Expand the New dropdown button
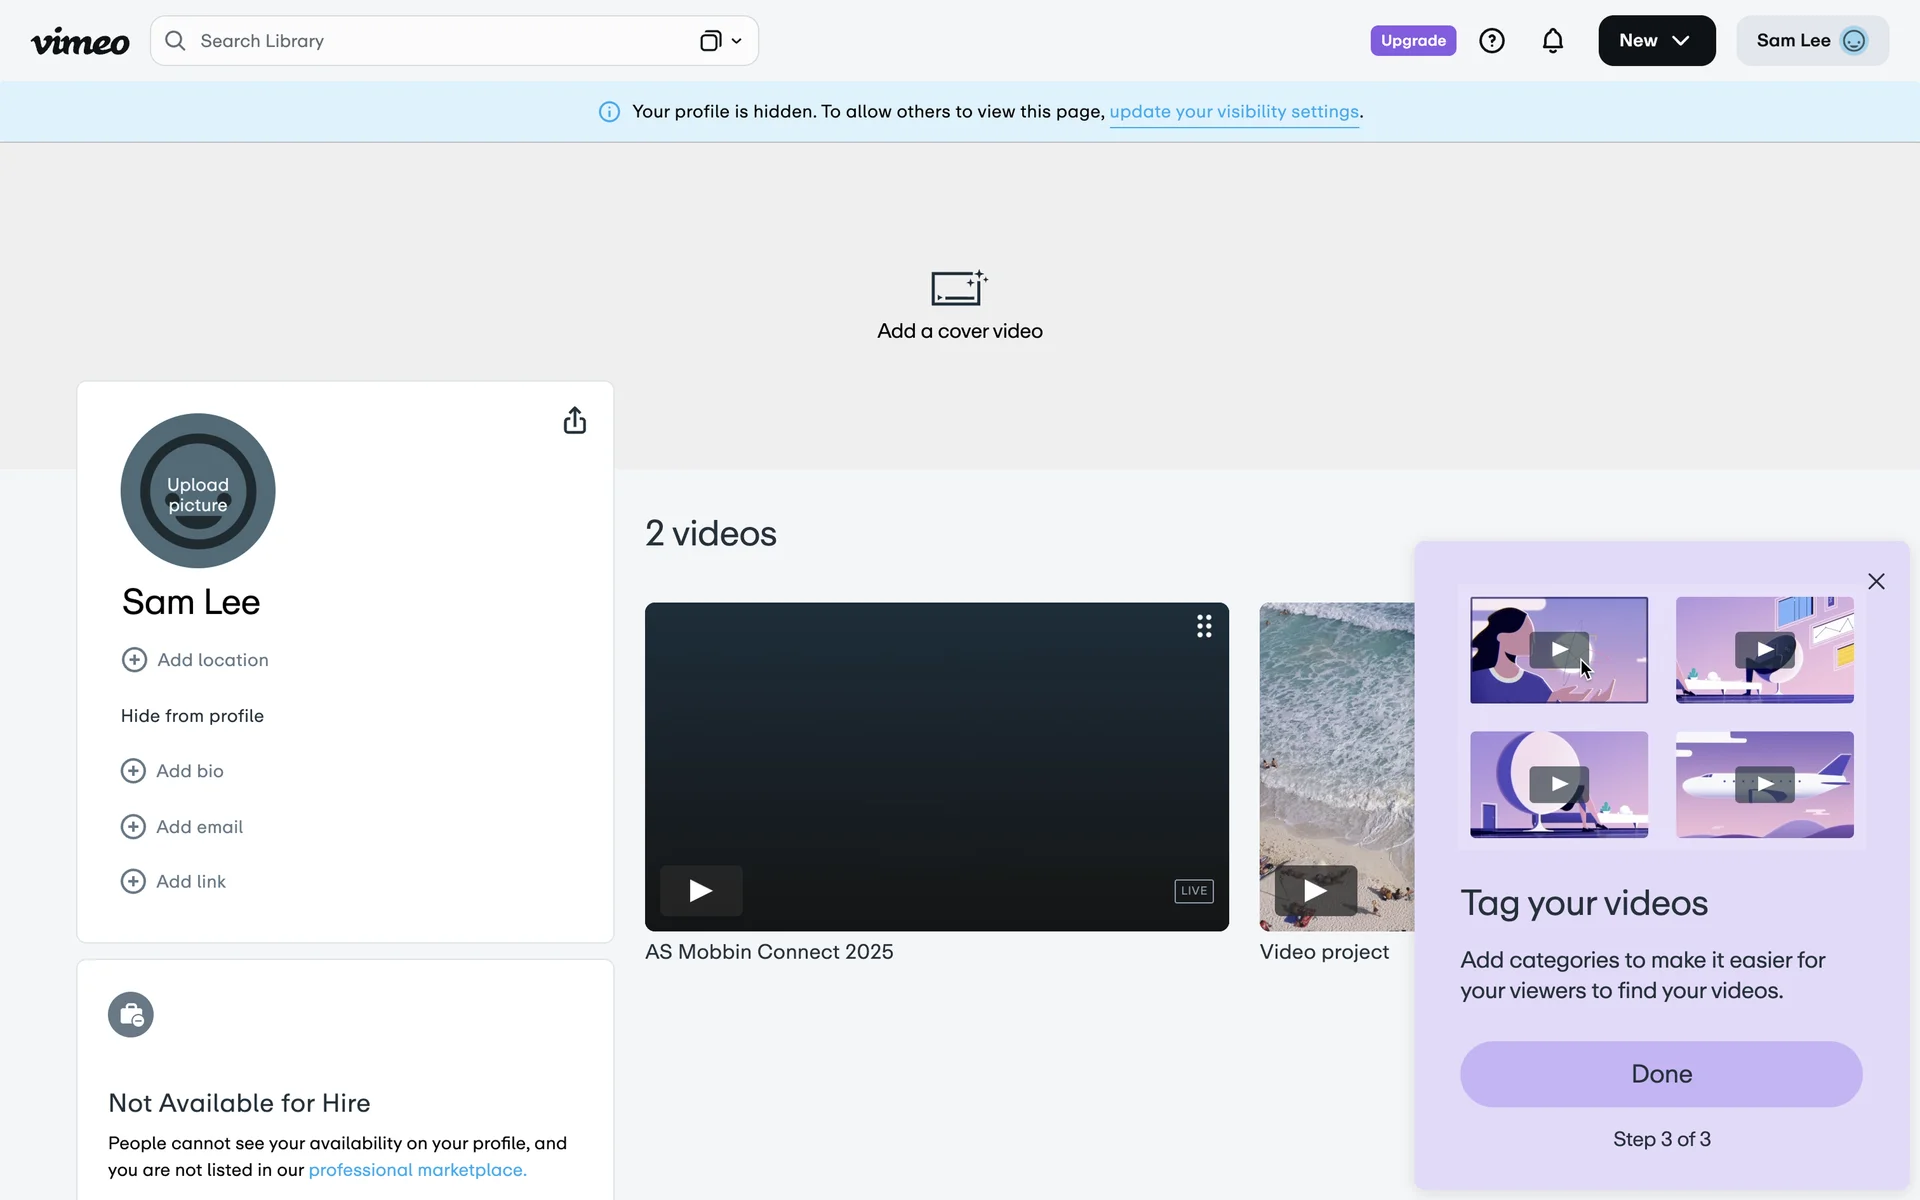Viewport: 1920px width, 1200px height. point(1656,41)
